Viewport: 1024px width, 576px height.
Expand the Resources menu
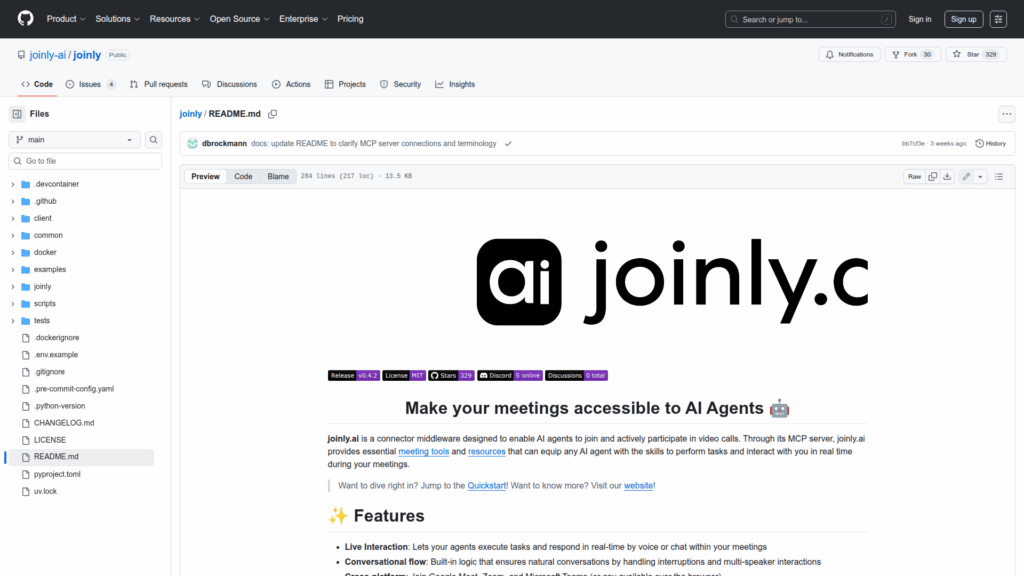[174, 19]
